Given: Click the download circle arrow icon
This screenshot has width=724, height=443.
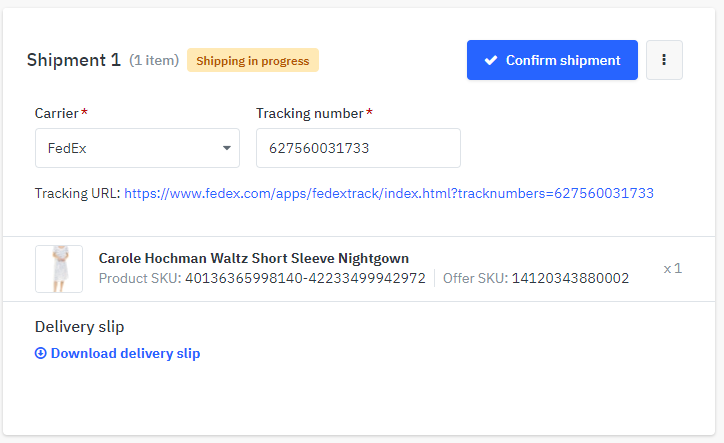Looking at the screenshot, I should pos(41,353).
